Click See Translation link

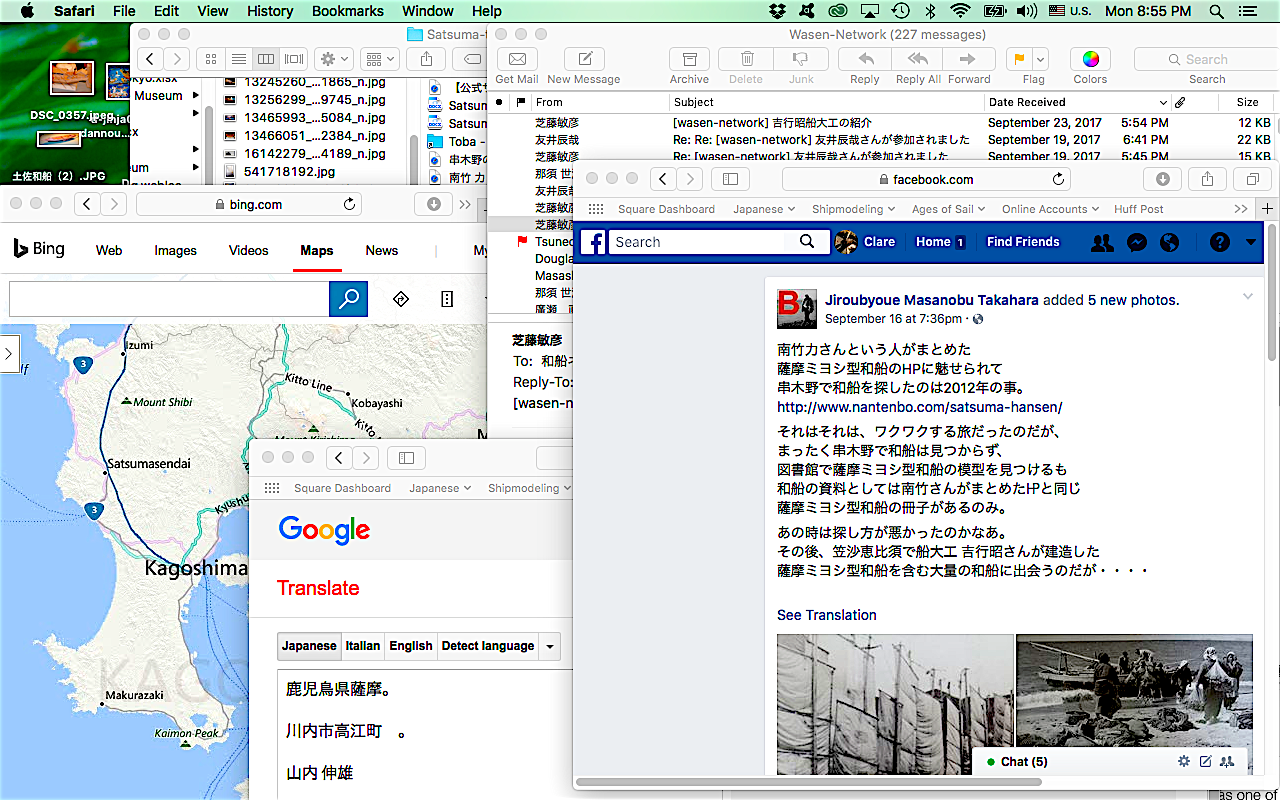[x=826, y=615]
